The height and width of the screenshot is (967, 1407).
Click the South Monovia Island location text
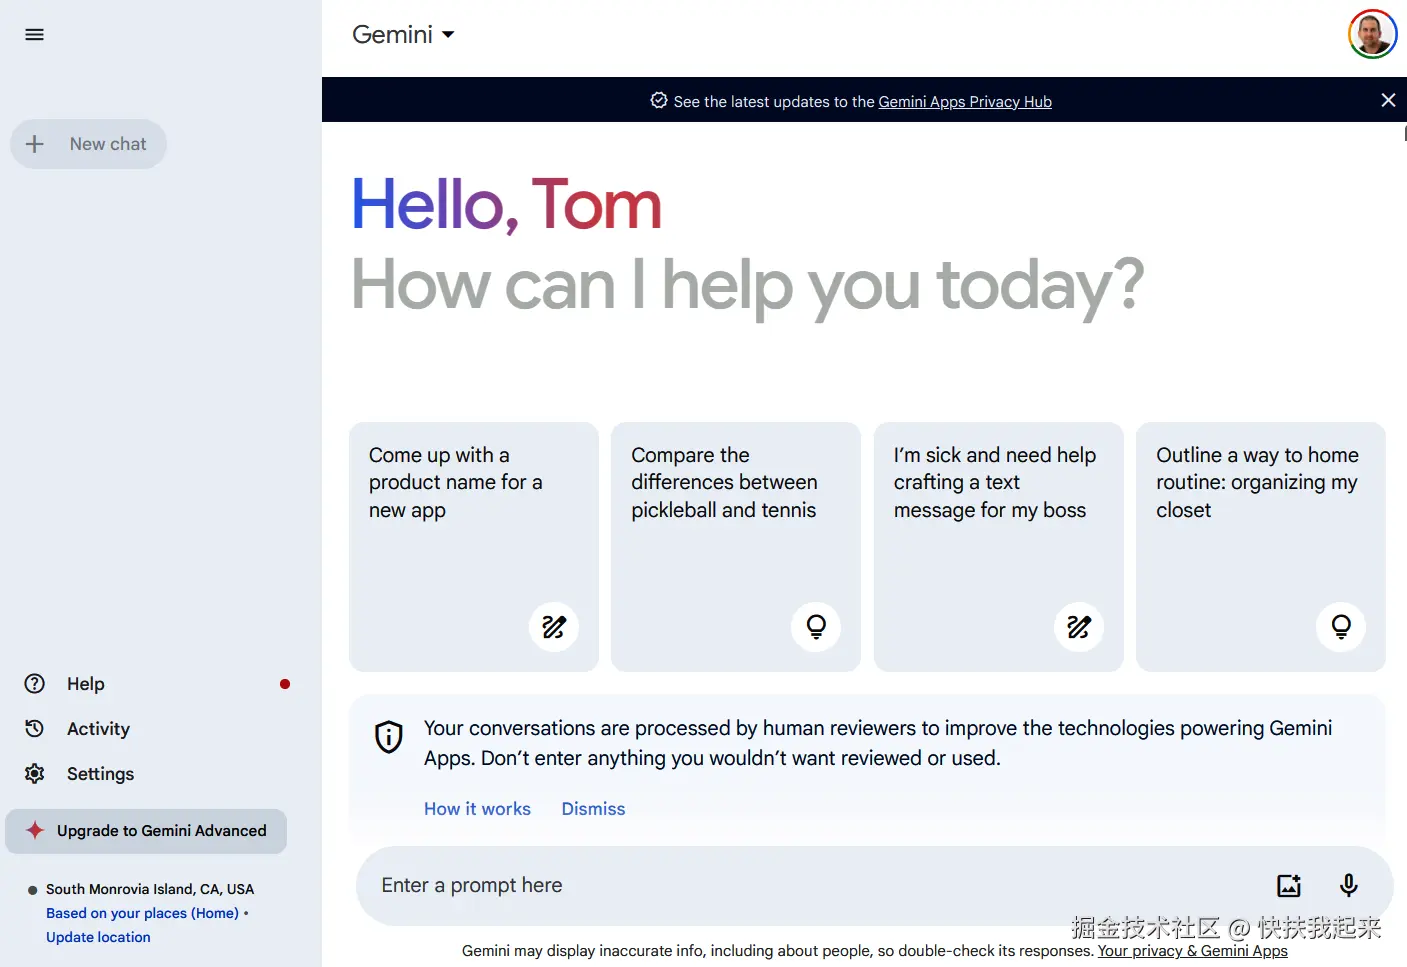[x=150, y=889]
